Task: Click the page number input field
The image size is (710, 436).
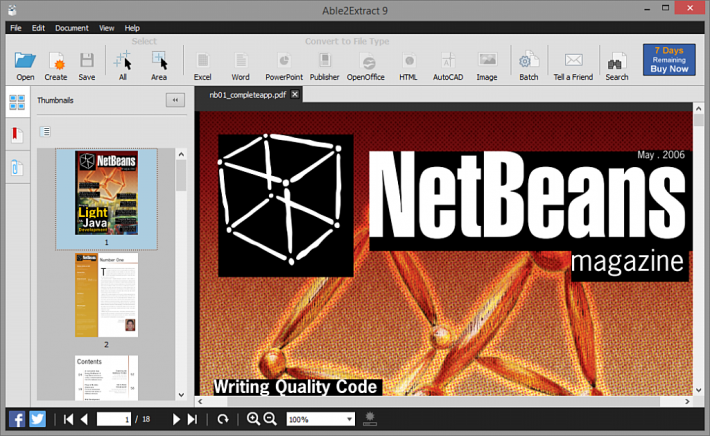Action: coord(114,419)
